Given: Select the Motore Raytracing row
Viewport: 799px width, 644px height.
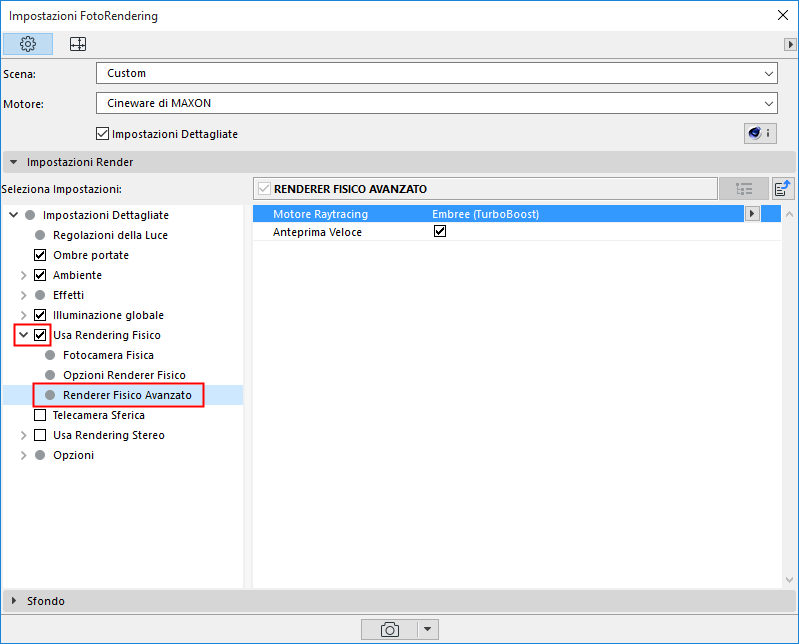Looking at the screenshot, I should 517,213.
